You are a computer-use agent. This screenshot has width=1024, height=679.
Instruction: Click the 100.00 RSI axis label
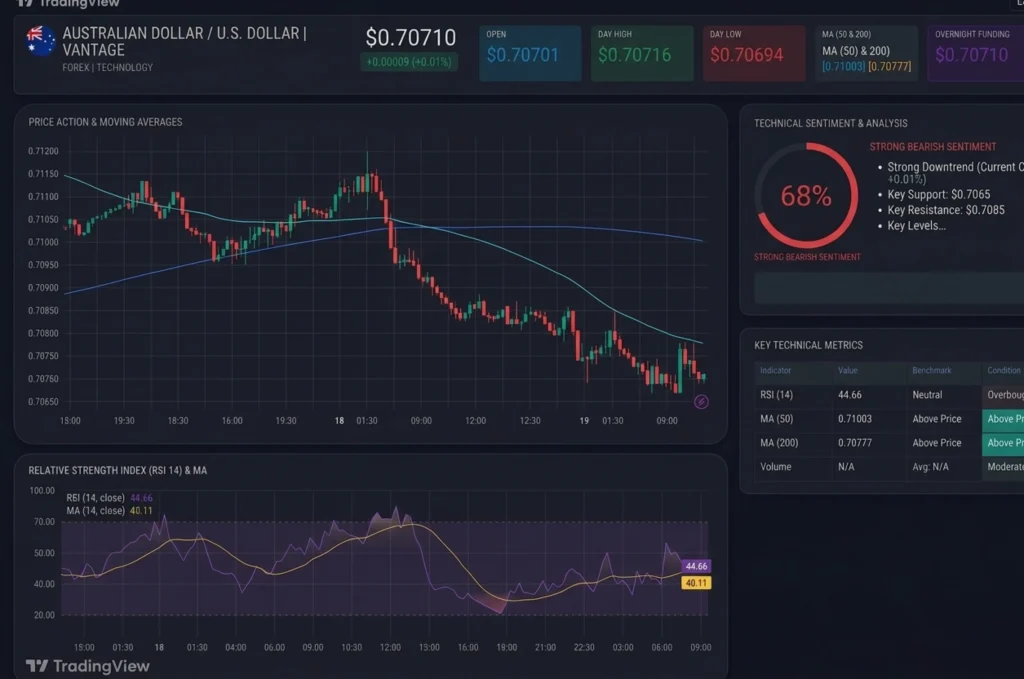pyautogui.click(x=42, y=490)
